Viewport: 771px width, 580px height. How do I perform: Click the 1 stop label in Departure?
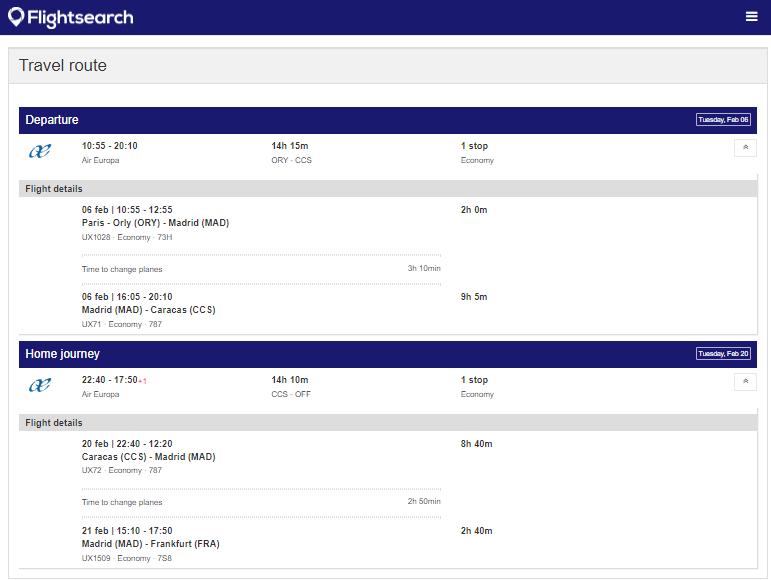click(474, 145)
